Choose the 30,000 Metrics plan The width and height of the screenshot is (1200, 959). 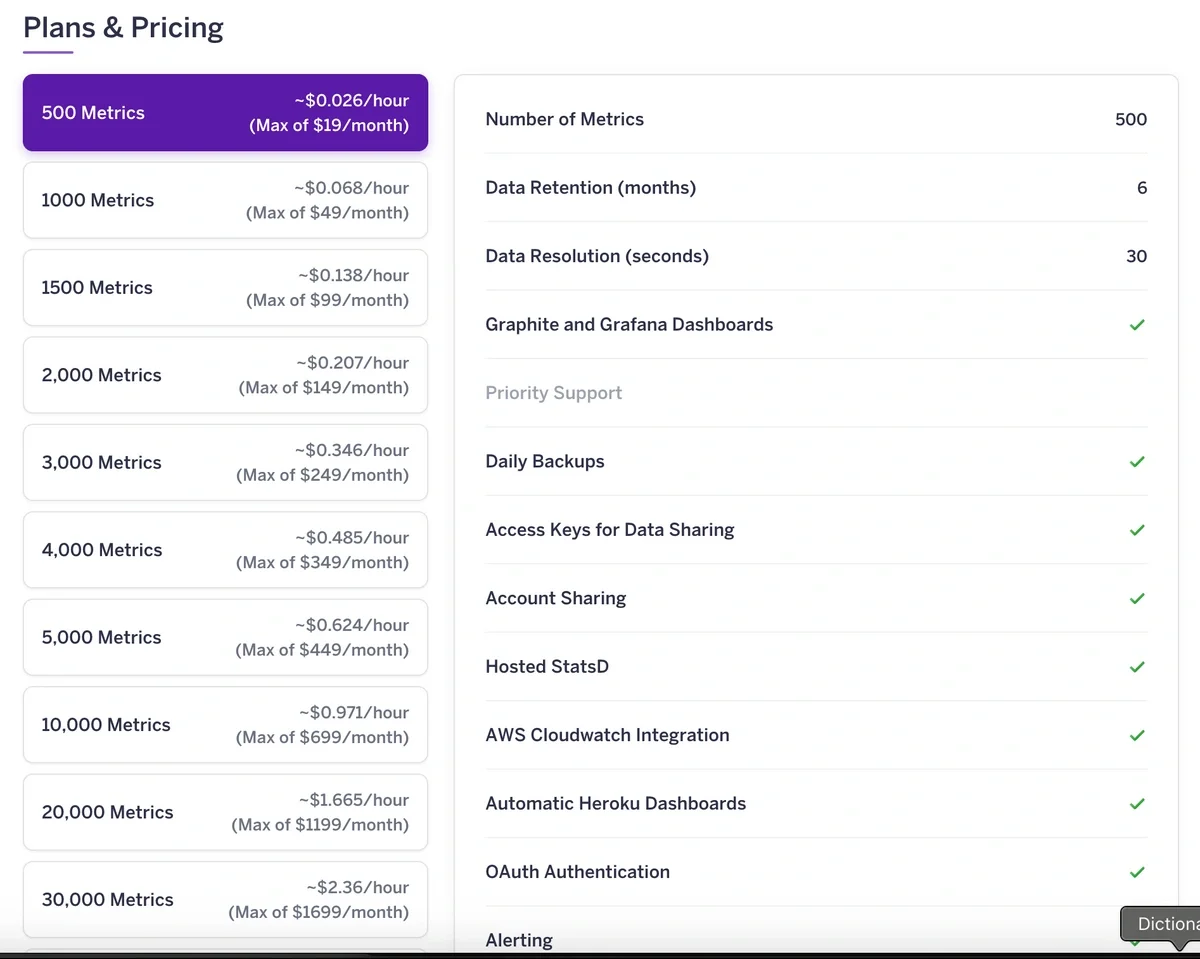coord(225,900)
